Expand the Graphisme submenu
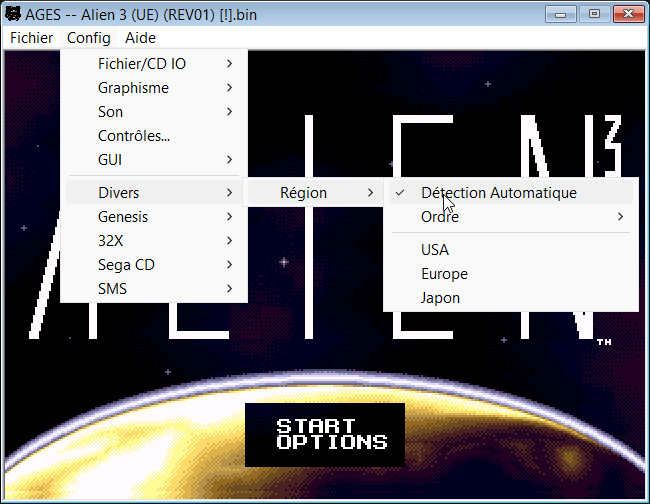This screenshot has height=504, width=650. click(154, 88)
